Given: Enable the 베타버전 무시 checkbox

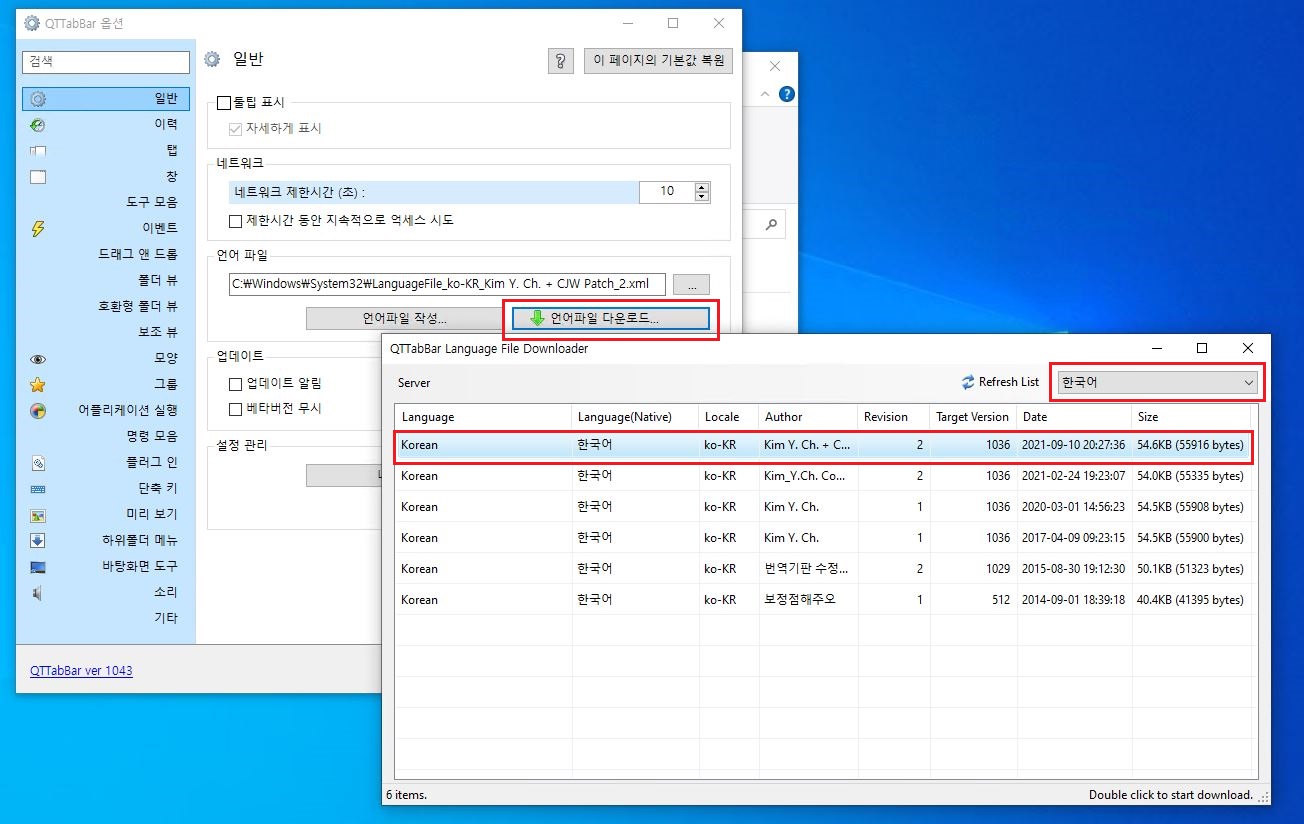Looking at the screenshot, I should [236, 408].
